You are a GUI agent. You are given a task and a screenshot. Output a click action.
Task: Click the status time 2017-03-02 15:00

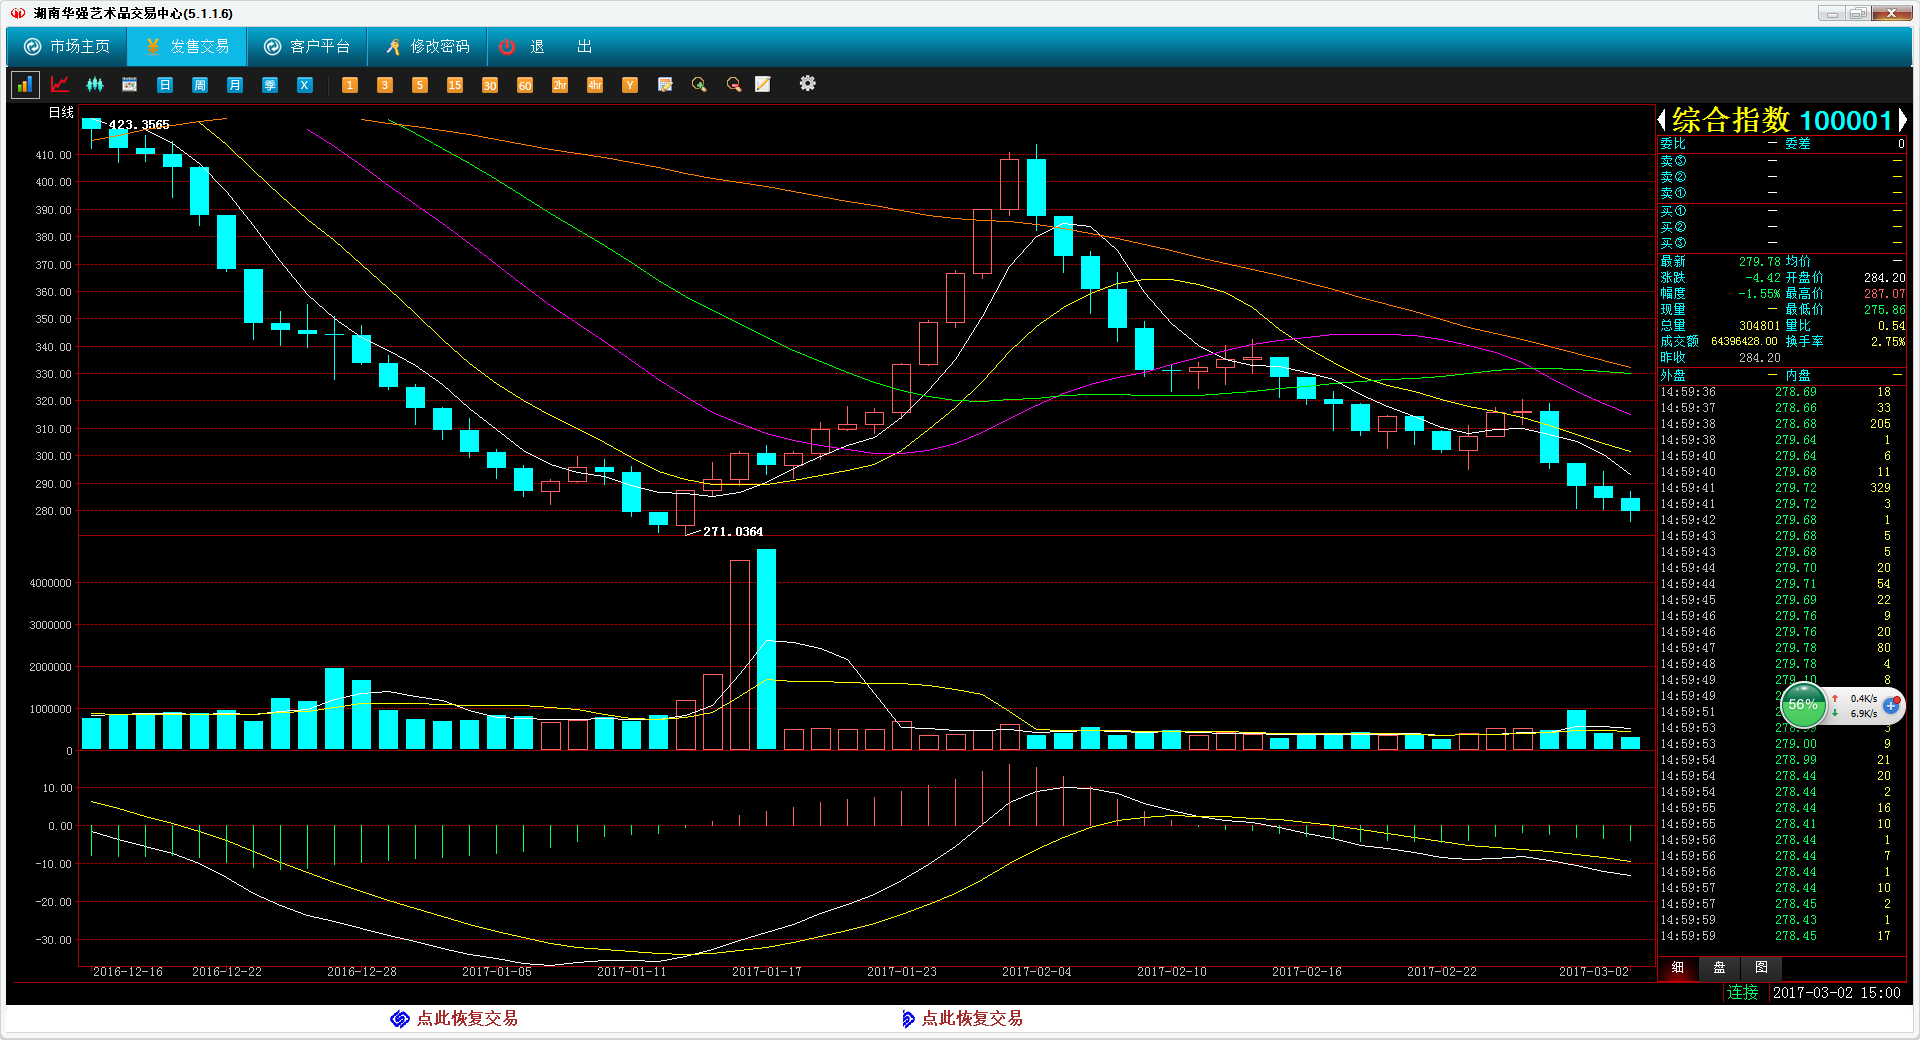click(1837, 993)
